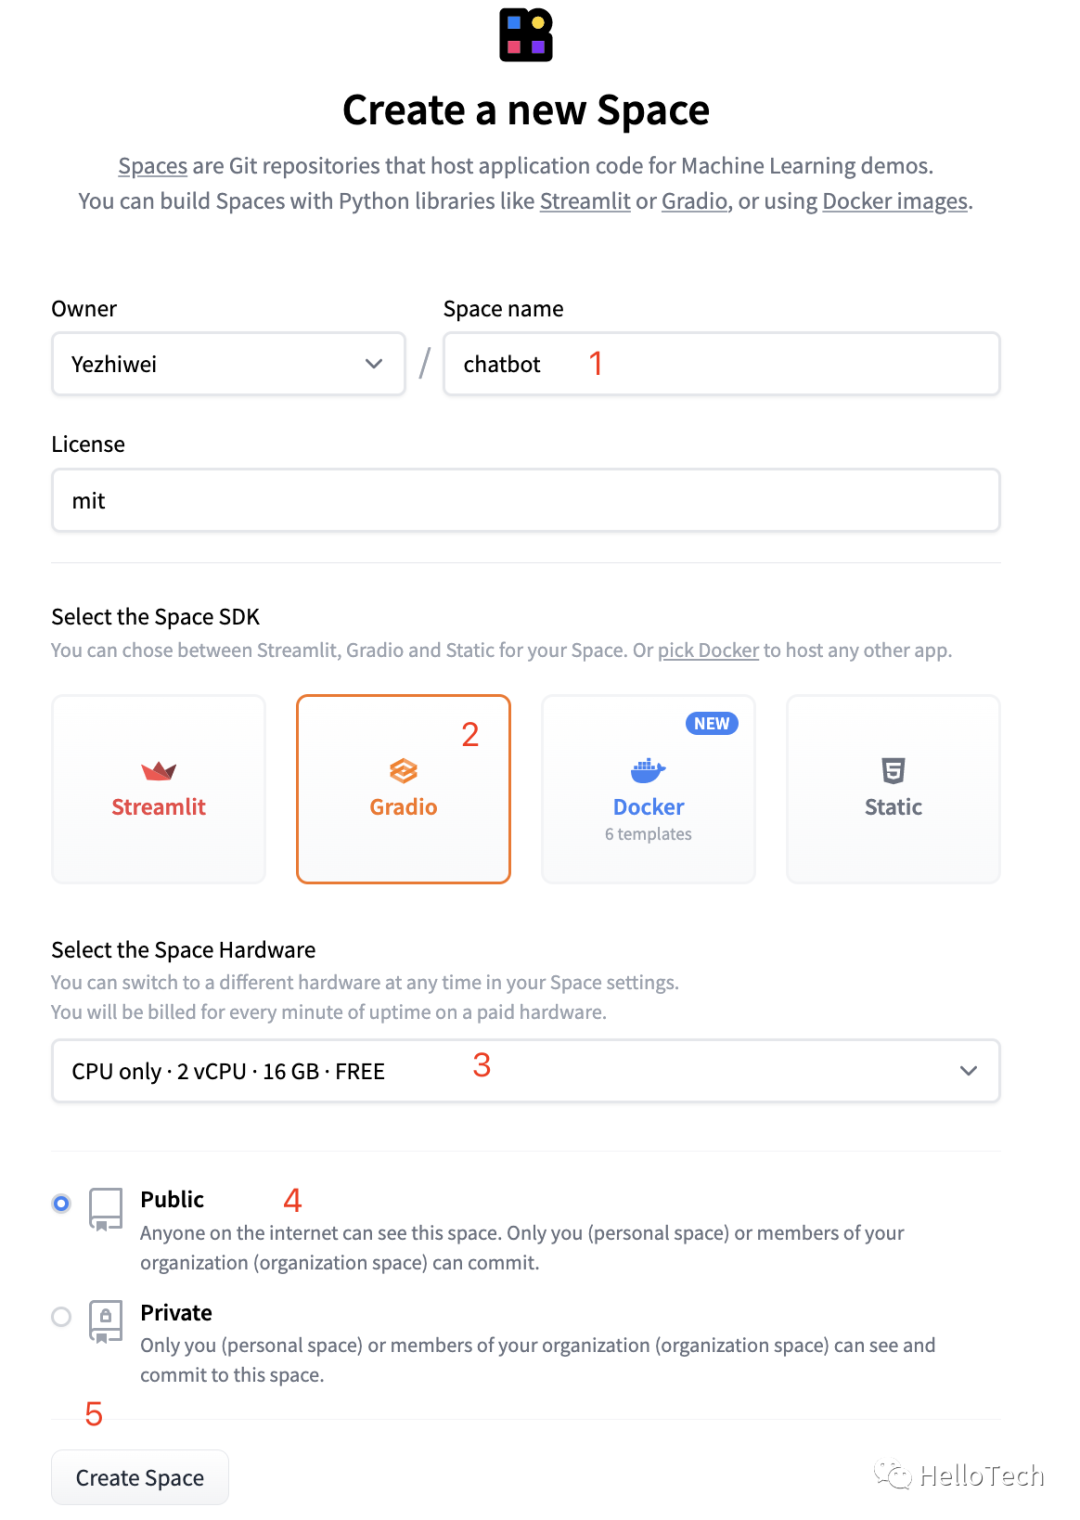The width and height of the screenshot is (1080, 1520).
Task: Click the Hugging Face Spaces logo icon
Action: coord(526,35)
